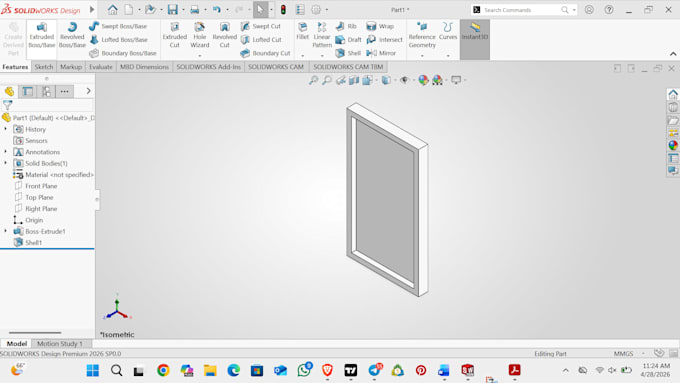Select the Mirror tool
680x383 pixels.
(x=381, y=53)
